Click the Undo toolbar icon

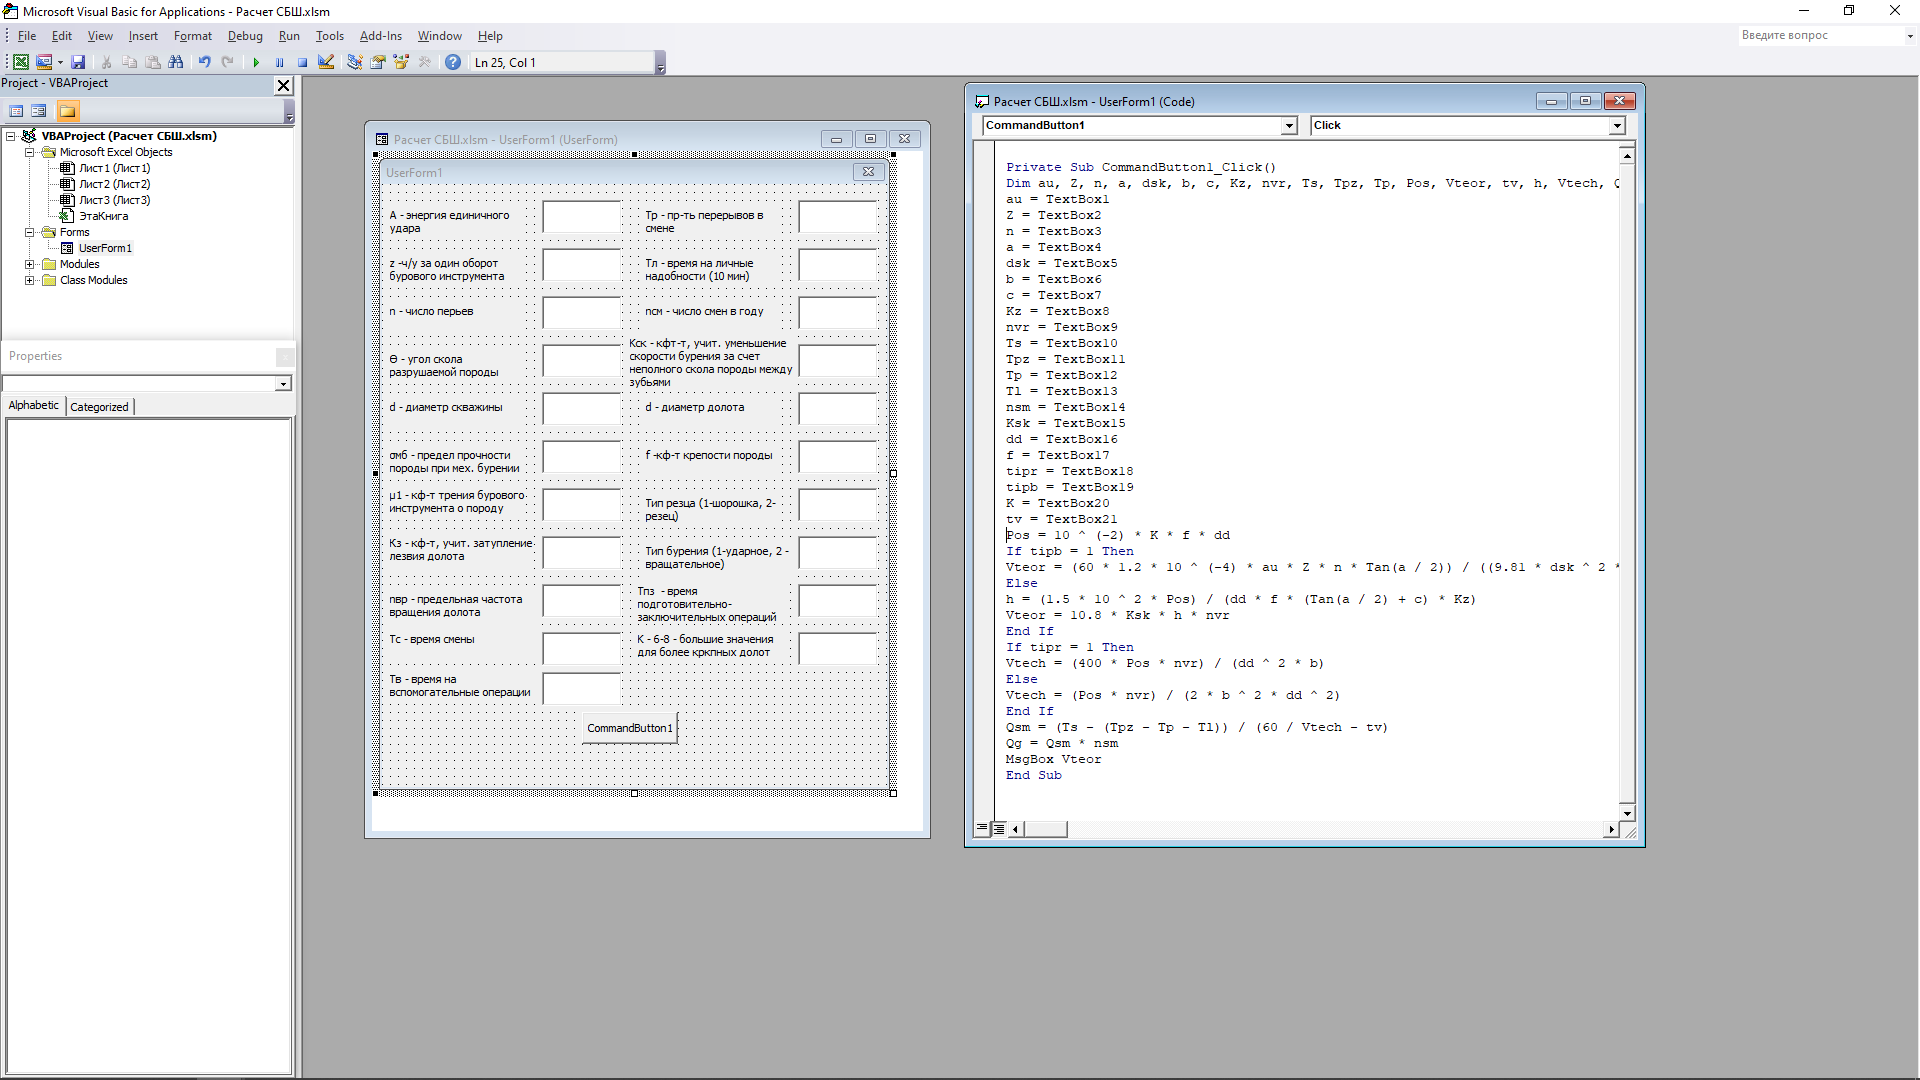point(204,62)
